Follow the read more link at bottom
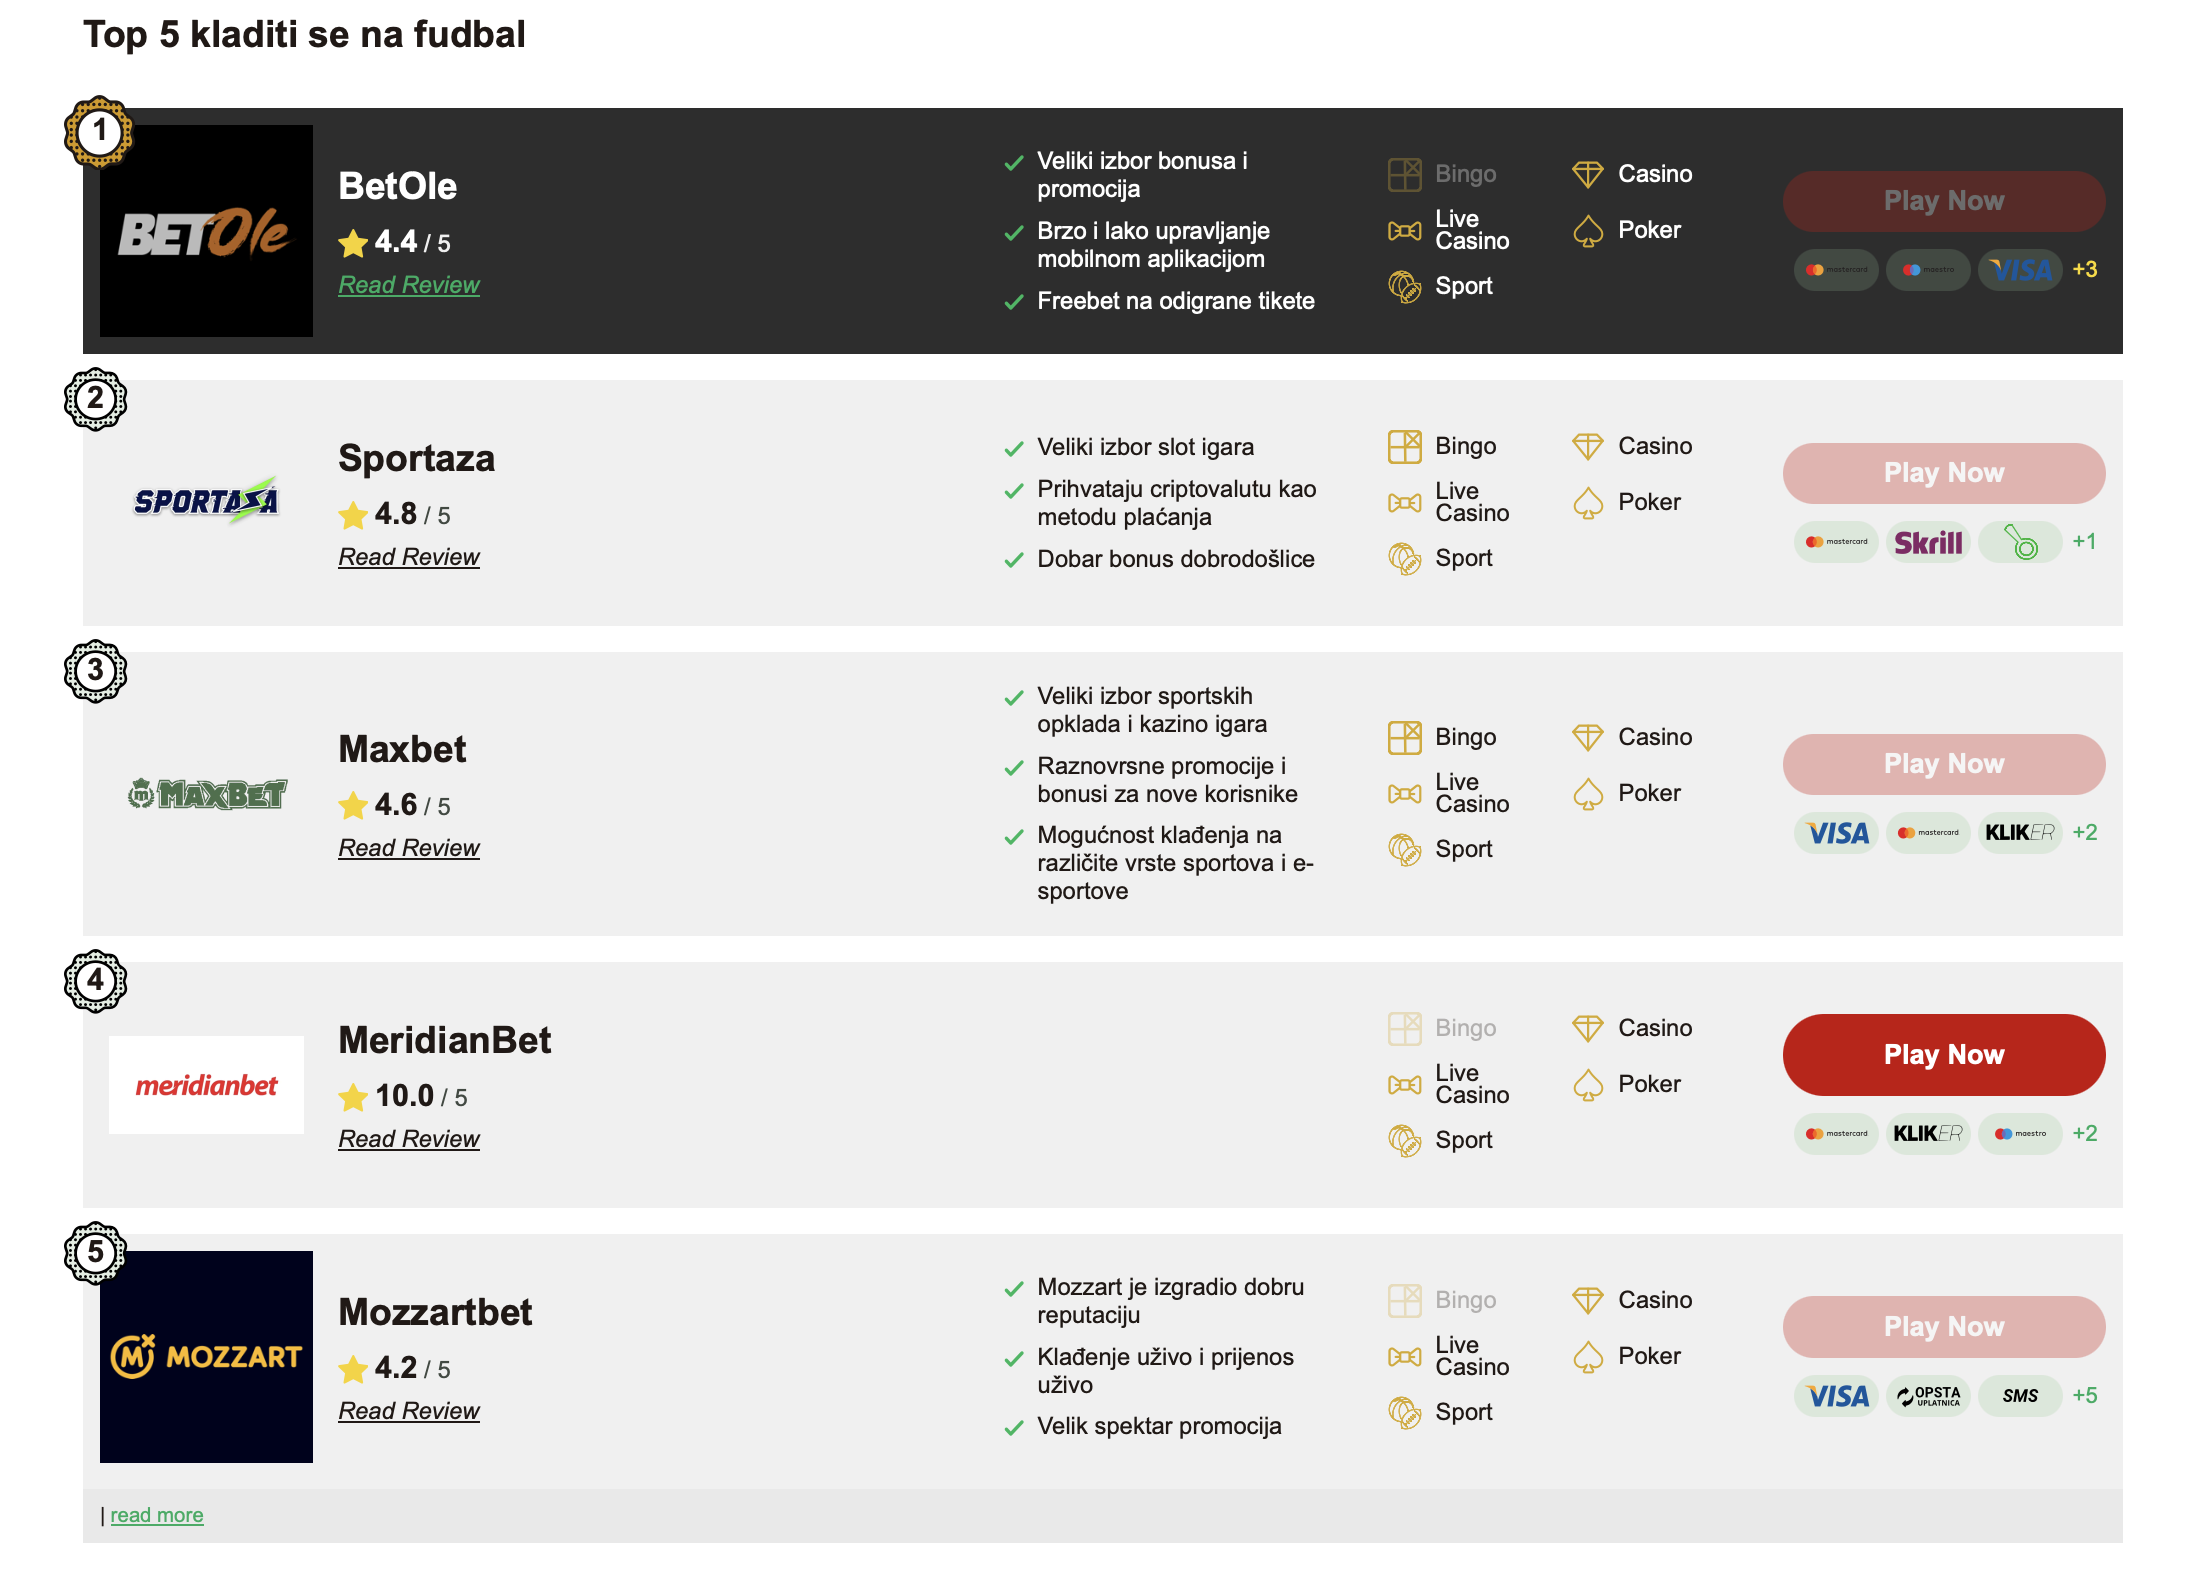The image size is (2208, 1586). [157, 1515]
